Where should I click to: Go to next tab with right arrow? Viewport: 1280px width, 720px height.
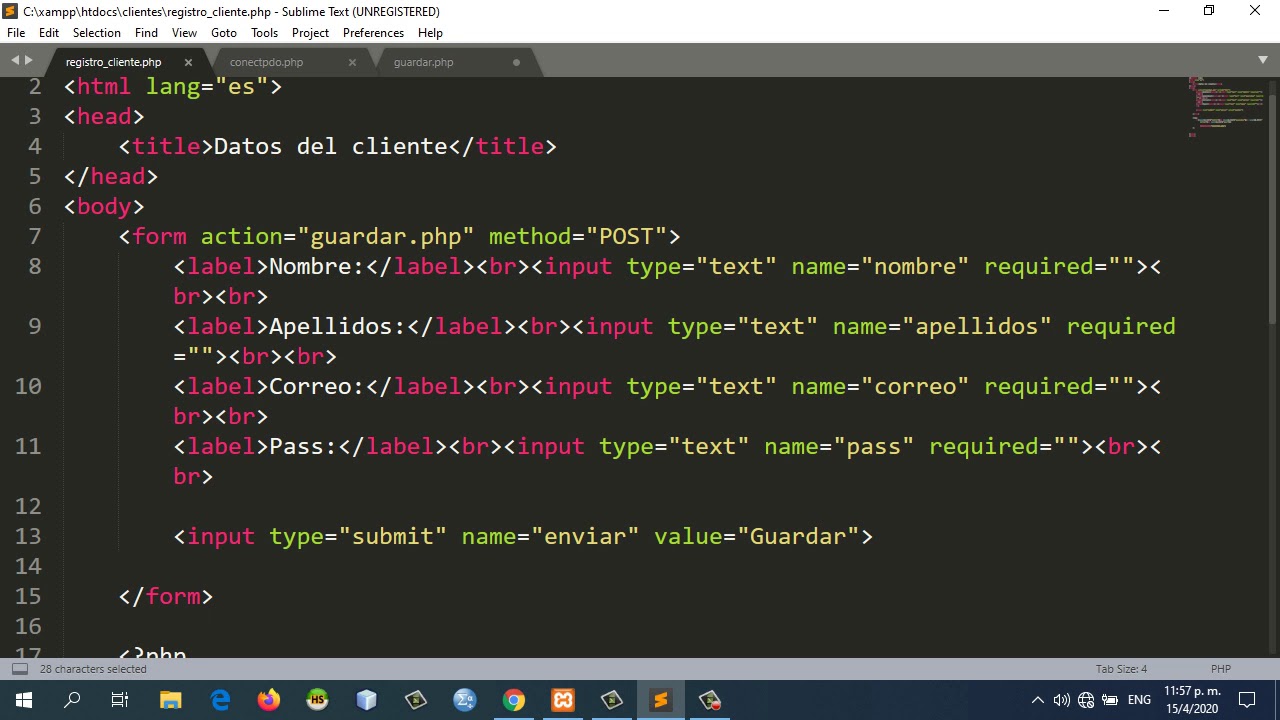[29, 61]
